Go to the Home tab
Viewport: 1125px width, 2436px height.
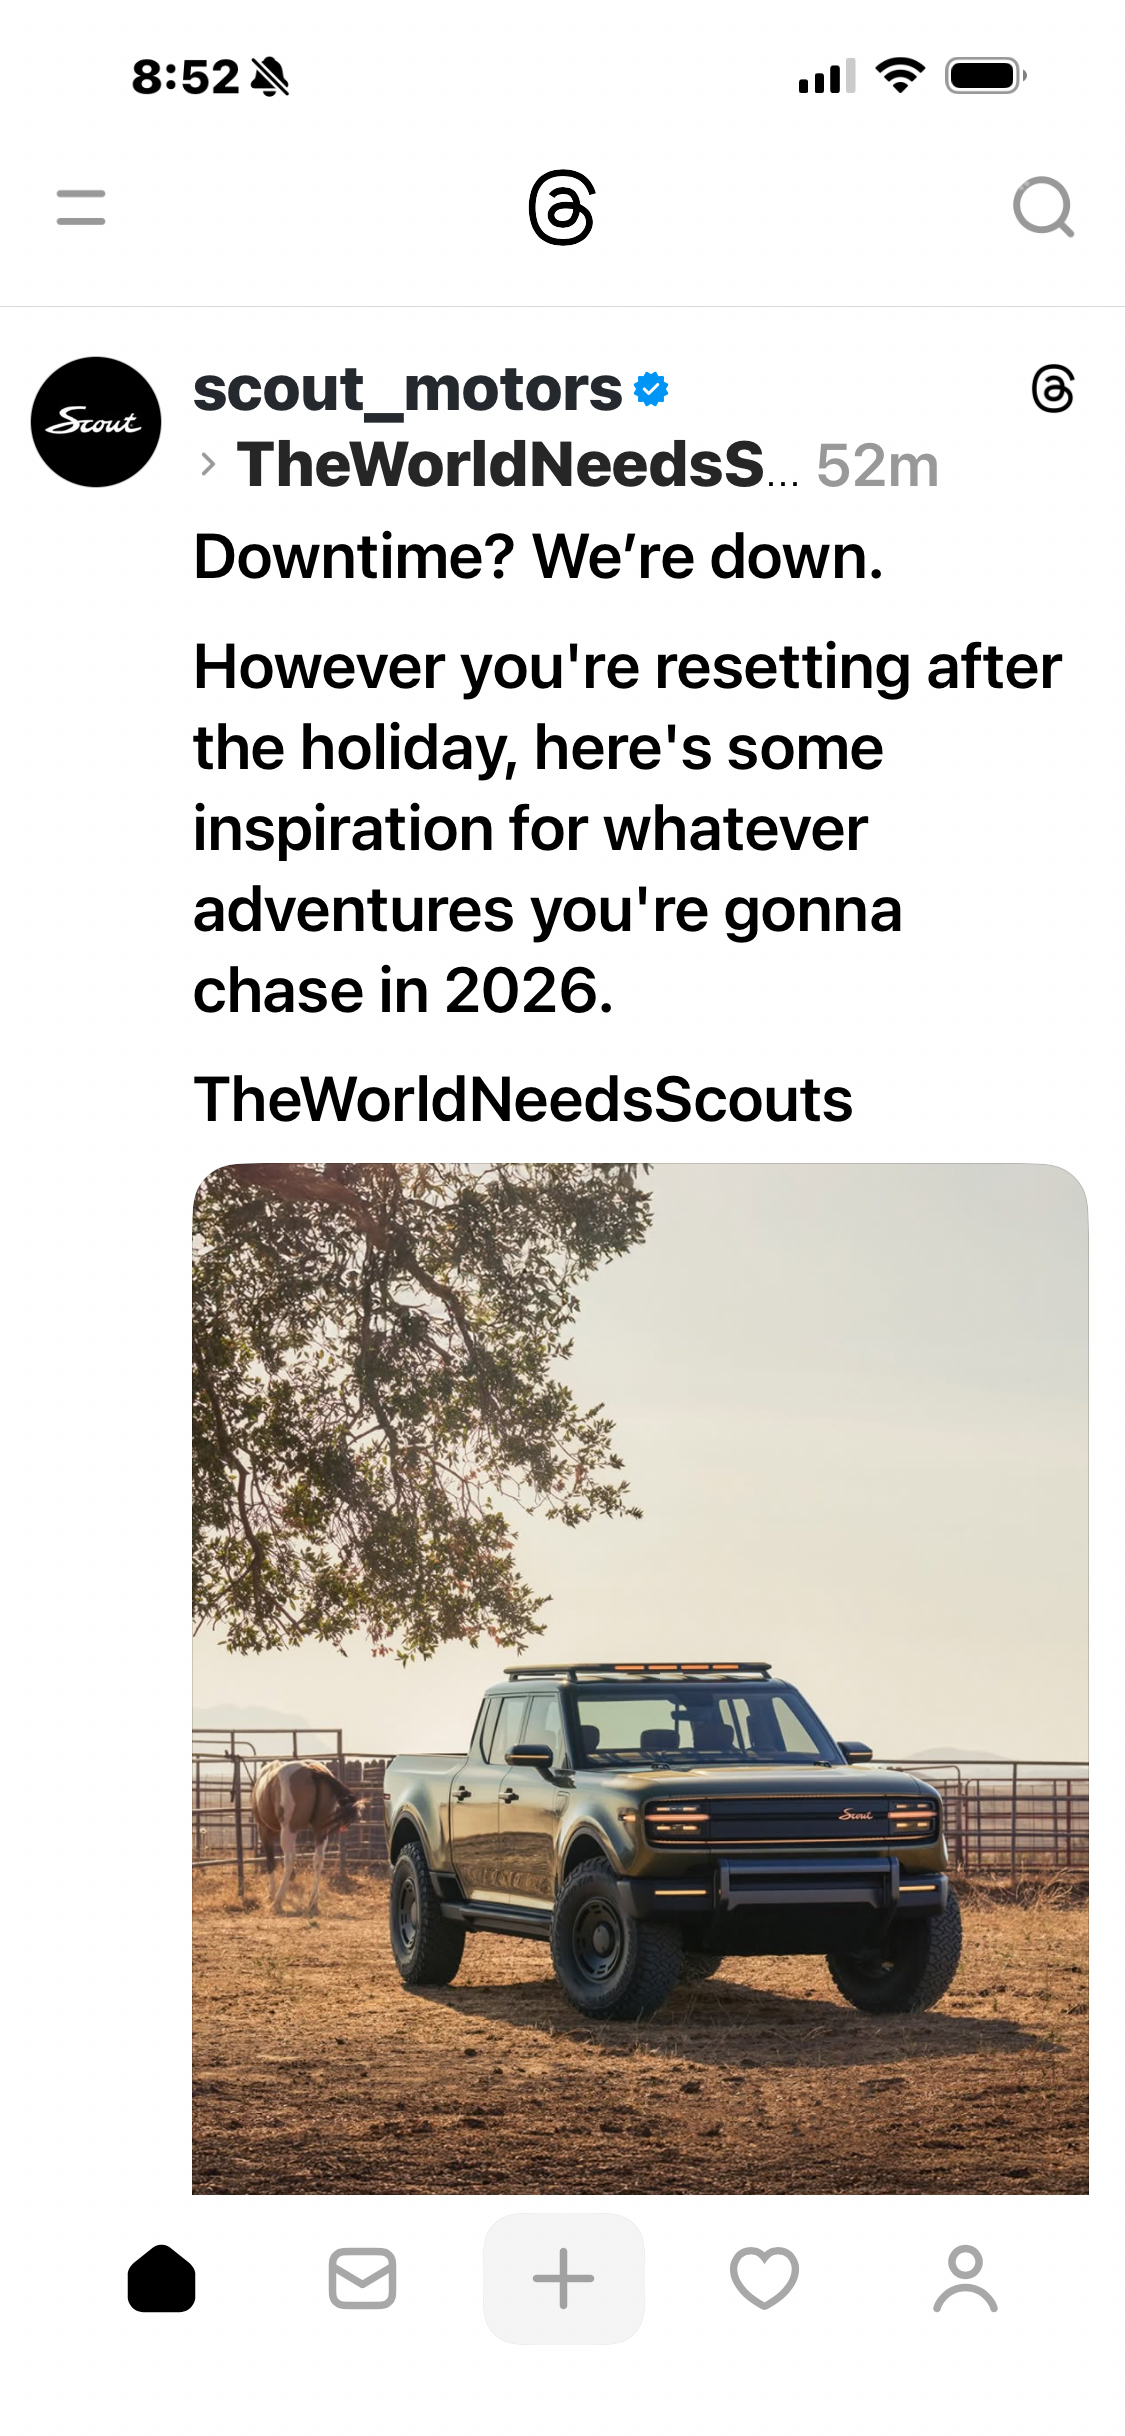tap(161, 2279)
